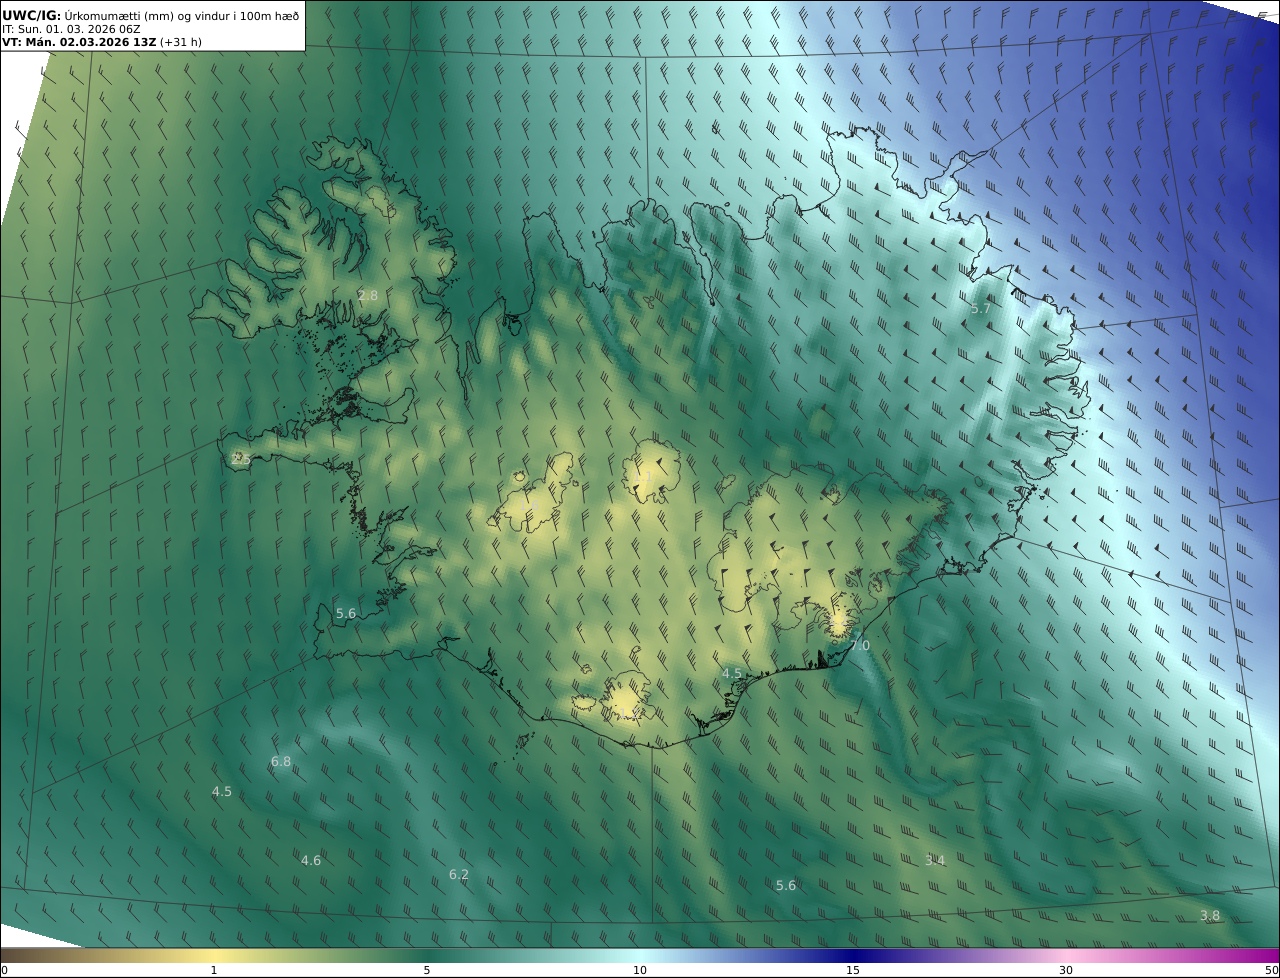Select the 'VT: Mán. 02.03.2026 13Z' line
The height and width of the screenshot is (978, 1280).
point(78,42)
